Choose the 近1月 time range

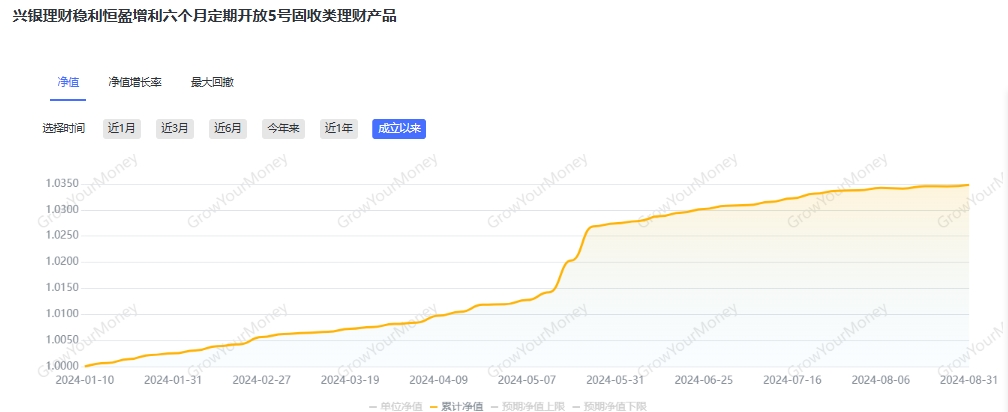tap(122, 128)
